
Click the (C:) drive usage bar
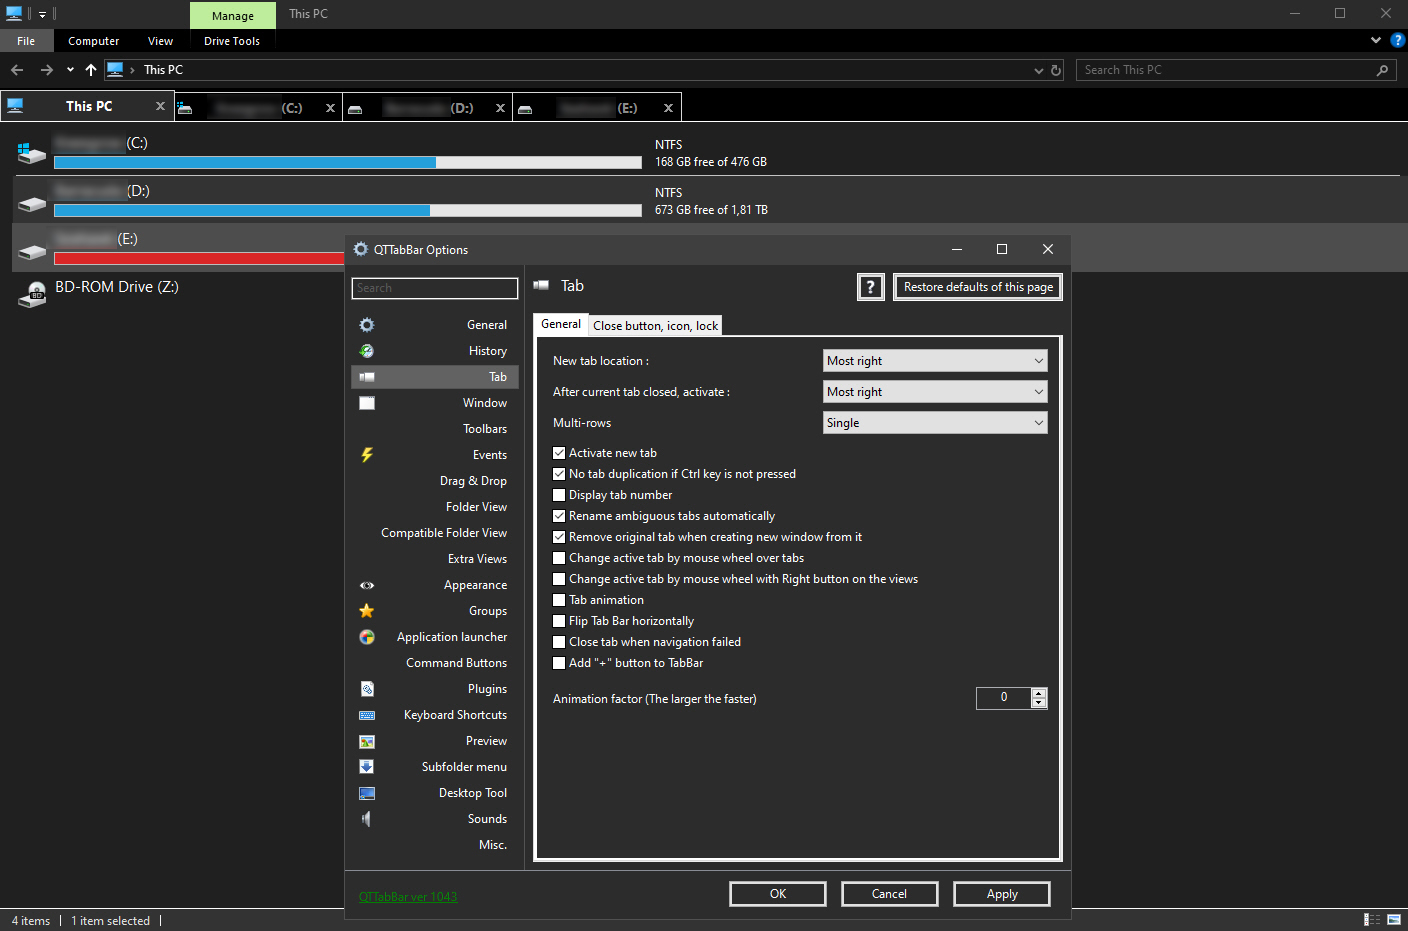pos(348,162)
